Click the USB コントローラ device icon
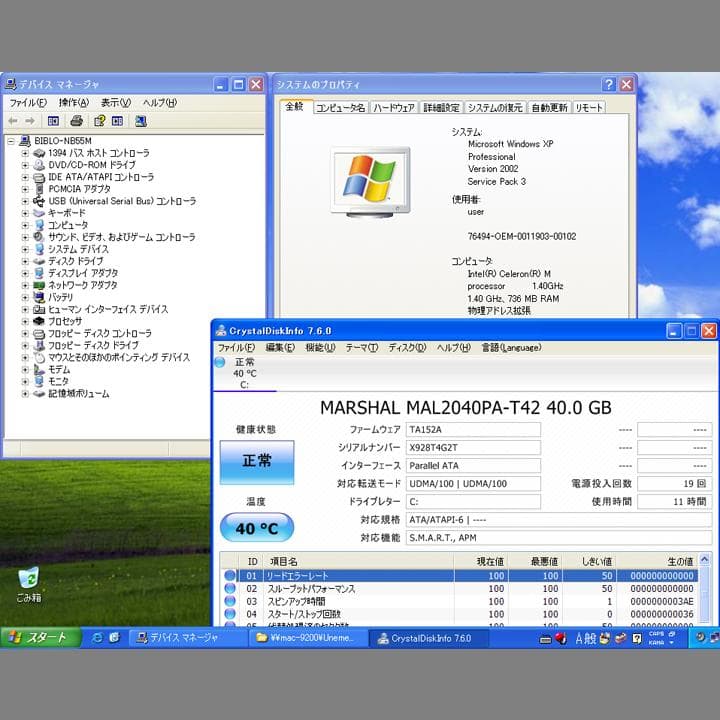720x720 pixels. point(39,201)
